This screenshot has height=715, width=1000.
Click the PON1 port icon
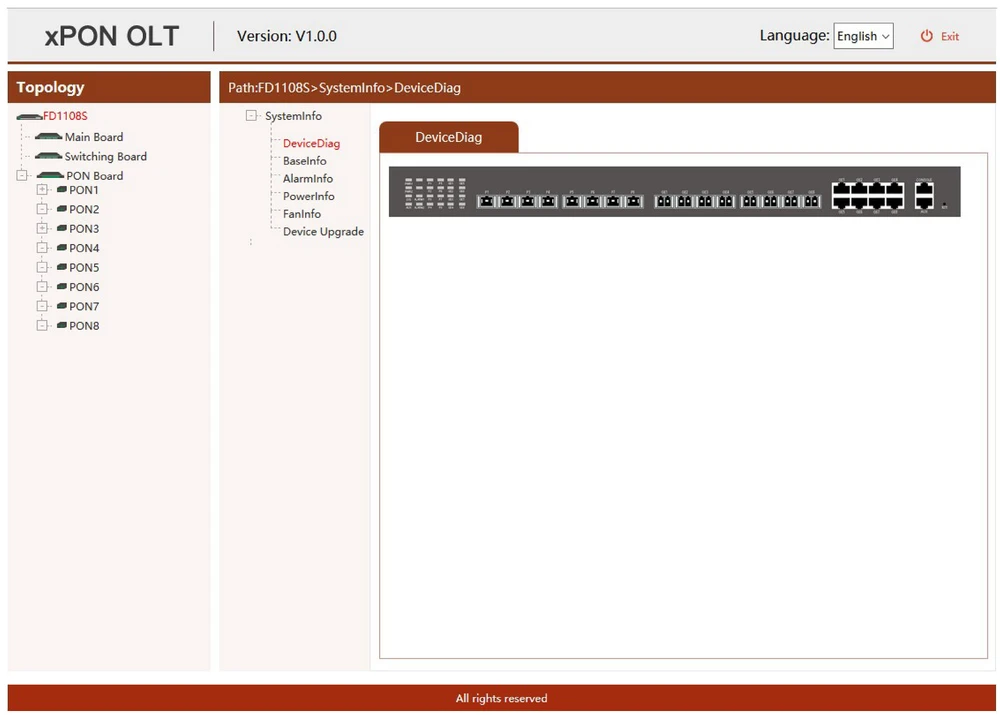pyautogui.click(x=61, y=190)
